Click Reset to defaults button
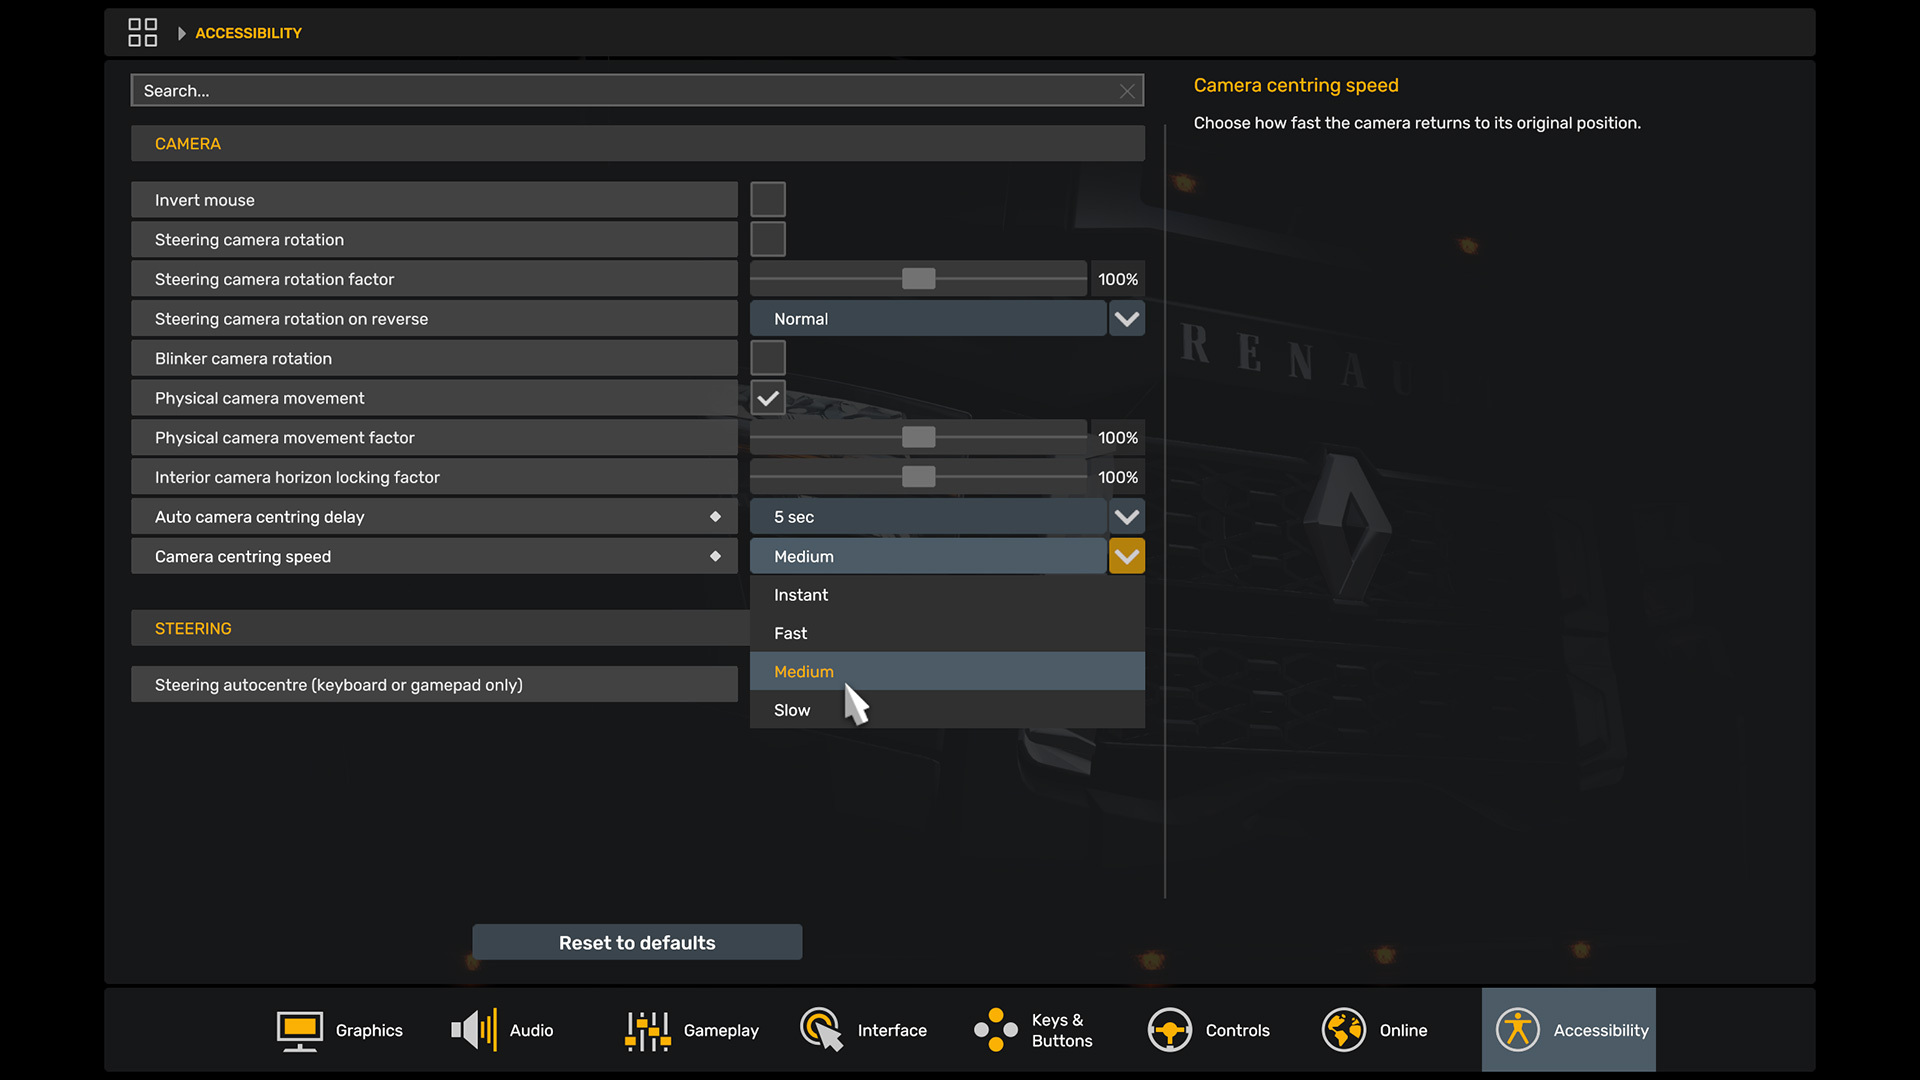 click(637, 942)
